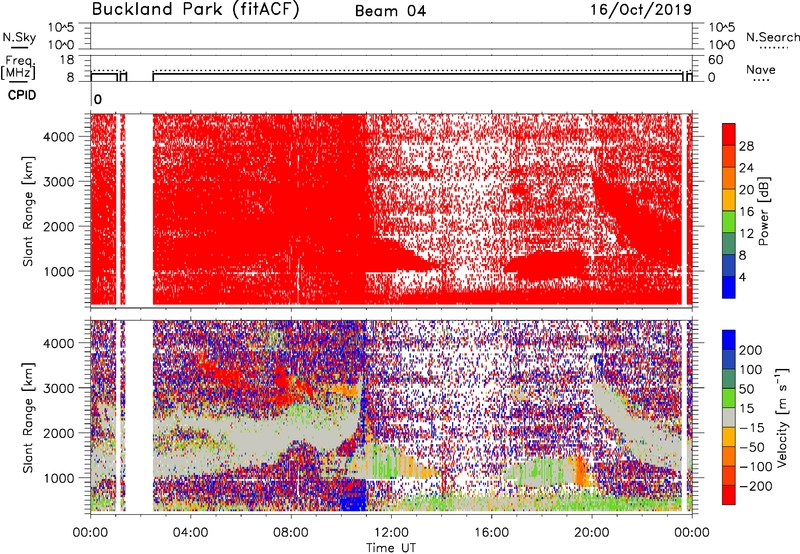Select the CPID label
Viewport: 800px width, 554px height.
click(x=22, y=95)
